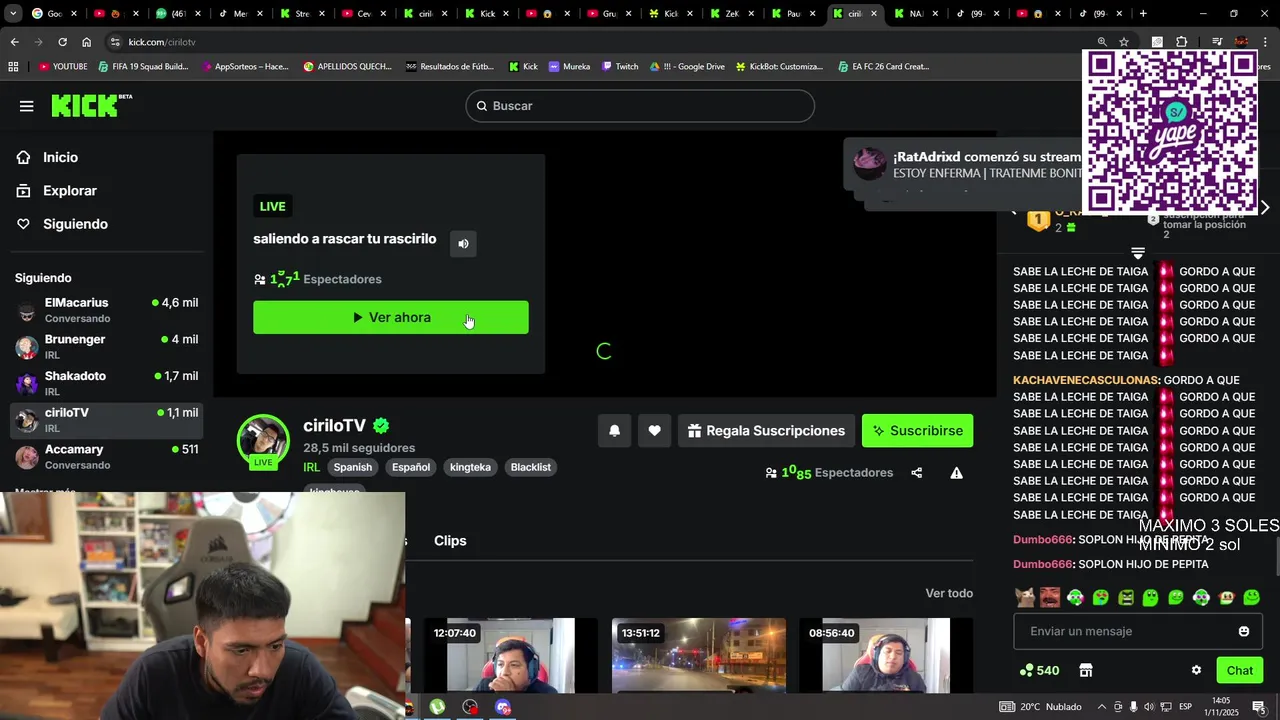Click the 540 channel points icon
The image size is (1280, 720).
click(x=1040, y=670)
